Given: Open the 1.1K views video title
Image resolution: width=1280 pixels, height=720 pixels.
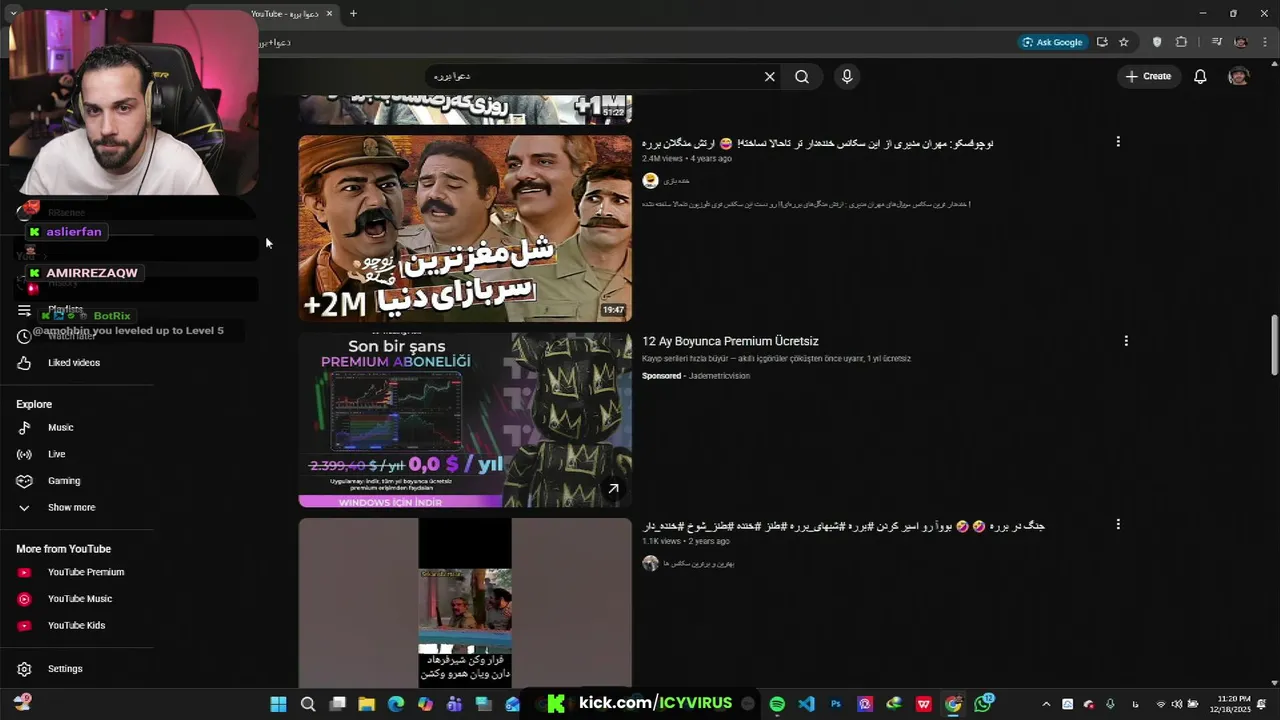Looking at the screenshot, I should [x=844, y=526].
